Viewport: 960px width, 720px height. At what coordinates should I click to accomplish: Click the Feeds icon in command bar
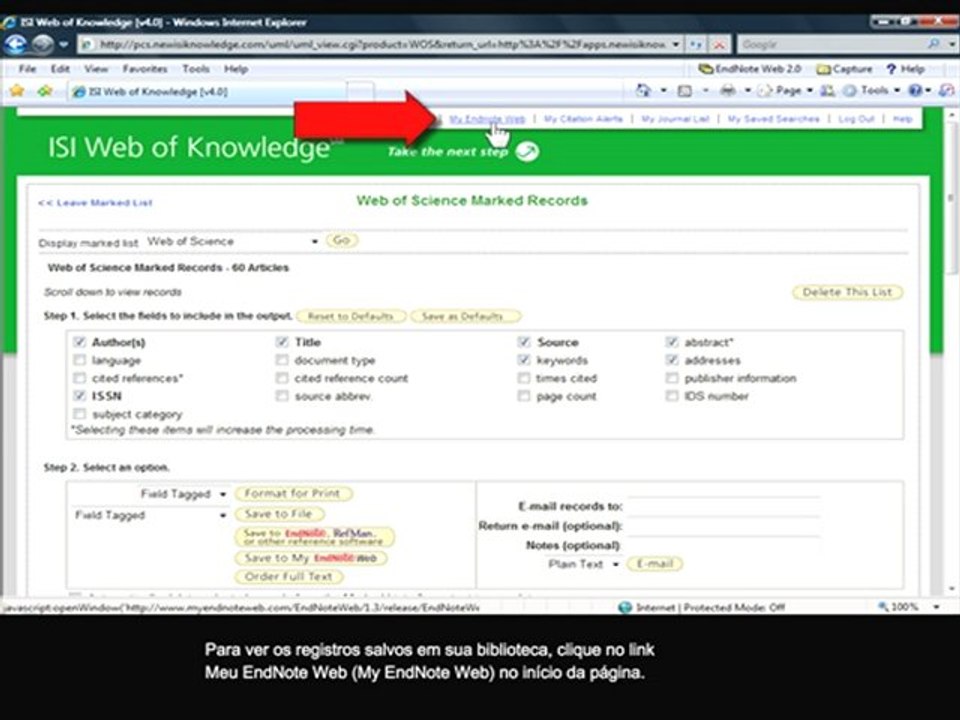tap(684, 91)
